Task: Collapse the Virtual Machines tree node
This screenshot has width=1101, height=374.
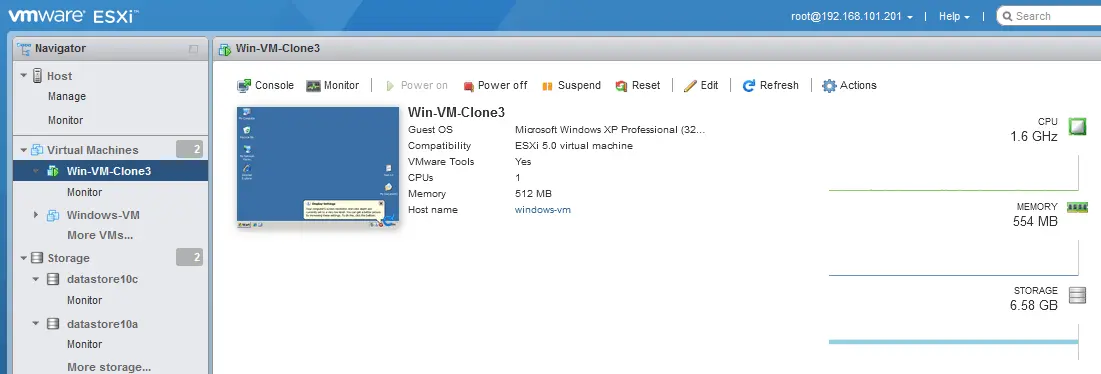Action: (x=24, y=150)
